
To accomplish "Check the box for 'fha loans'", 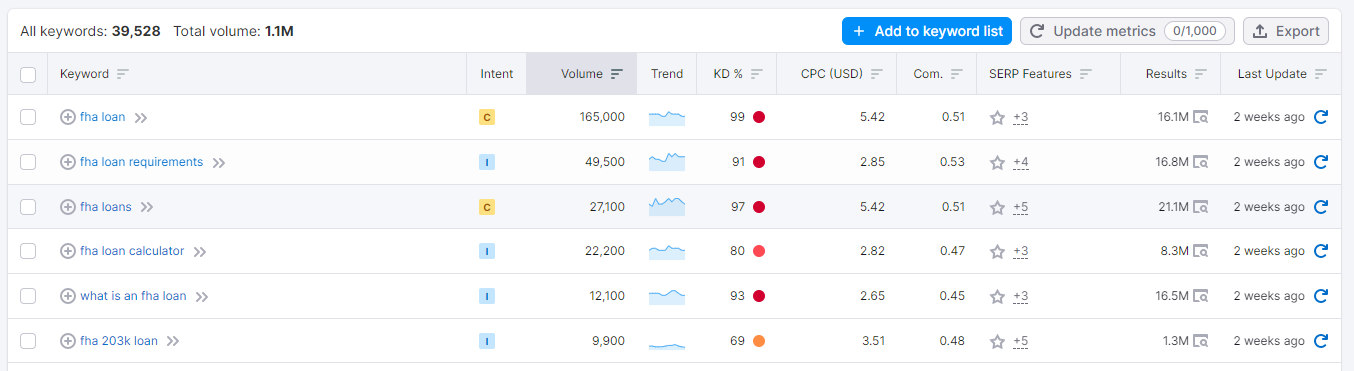I will (x=28, y=207).
